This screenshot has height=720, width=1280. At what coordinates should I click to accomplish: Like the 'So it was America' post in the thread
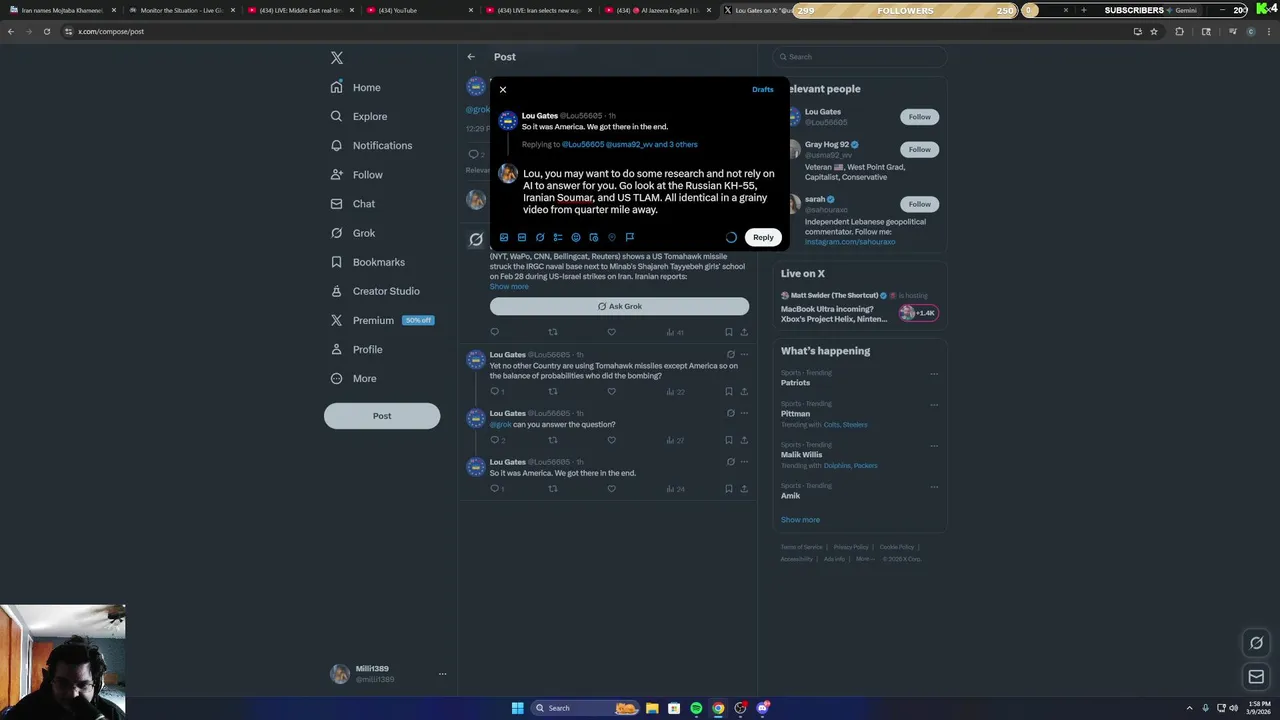pyautogui.click(x=611, y=489)
